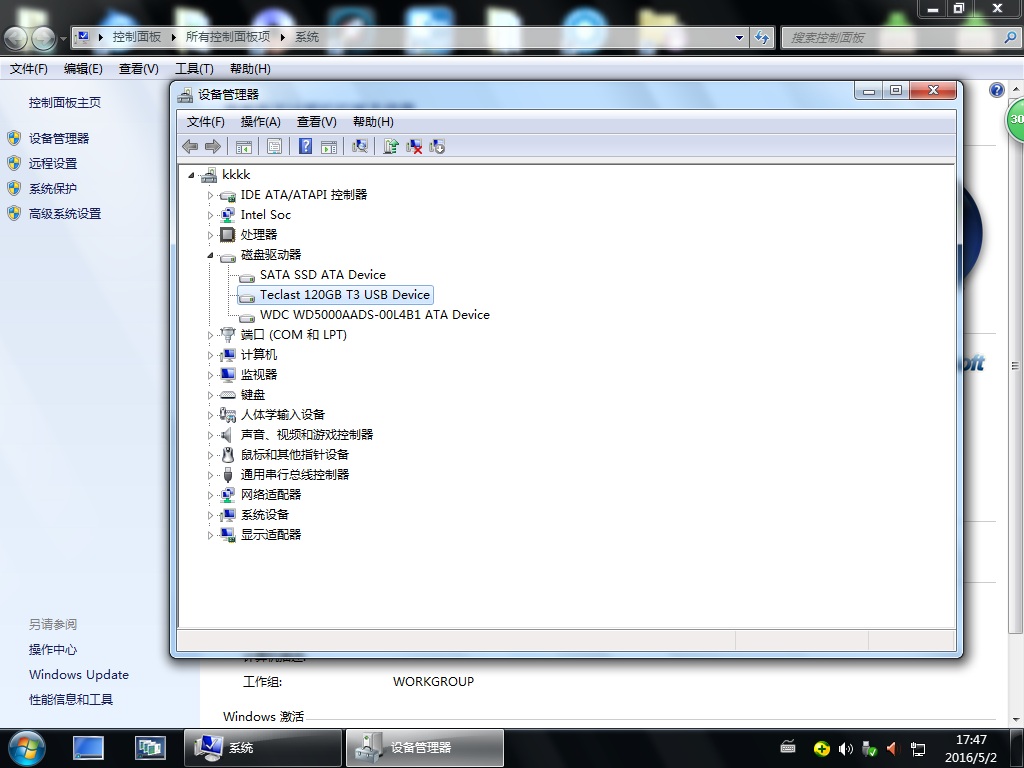The image size is (1024, 768).
Task: Click the show desktop pinned taskbar icon
Action: click(88, 748)
